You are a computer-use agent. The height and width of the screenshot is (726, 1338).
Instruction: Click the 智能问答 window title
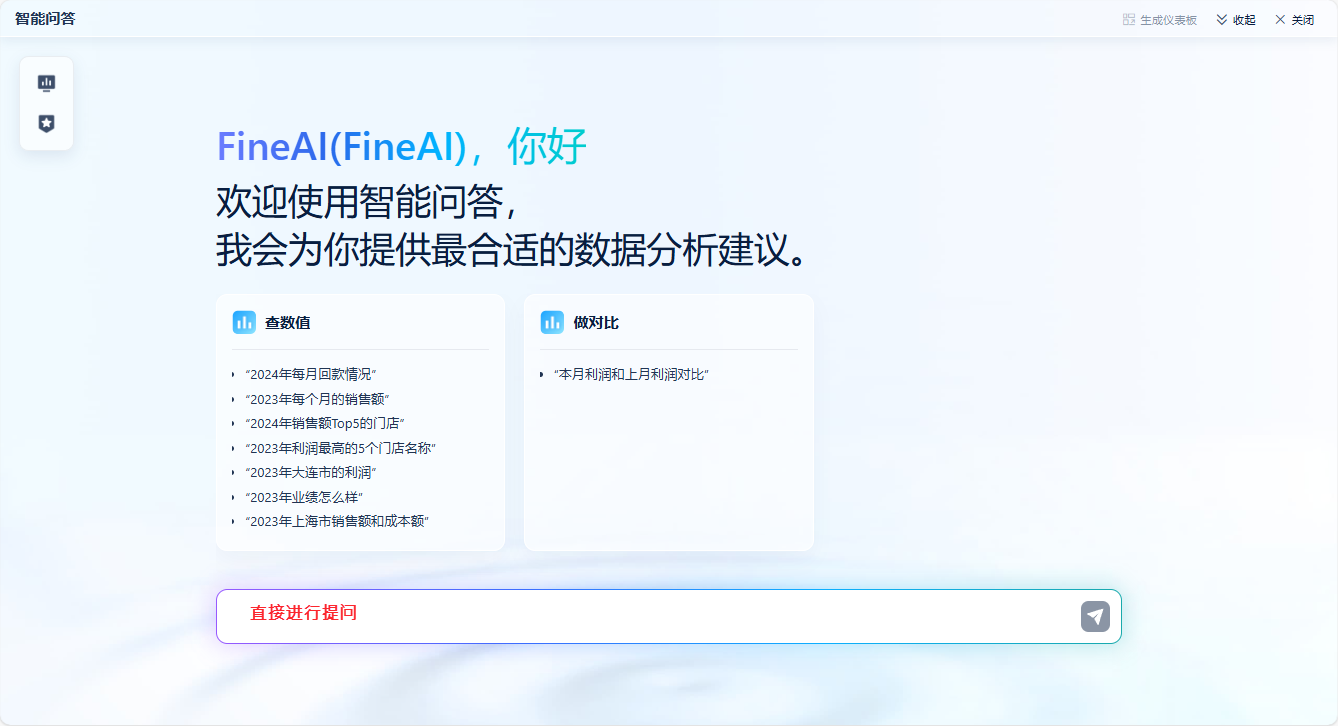(x=45, y=19)
